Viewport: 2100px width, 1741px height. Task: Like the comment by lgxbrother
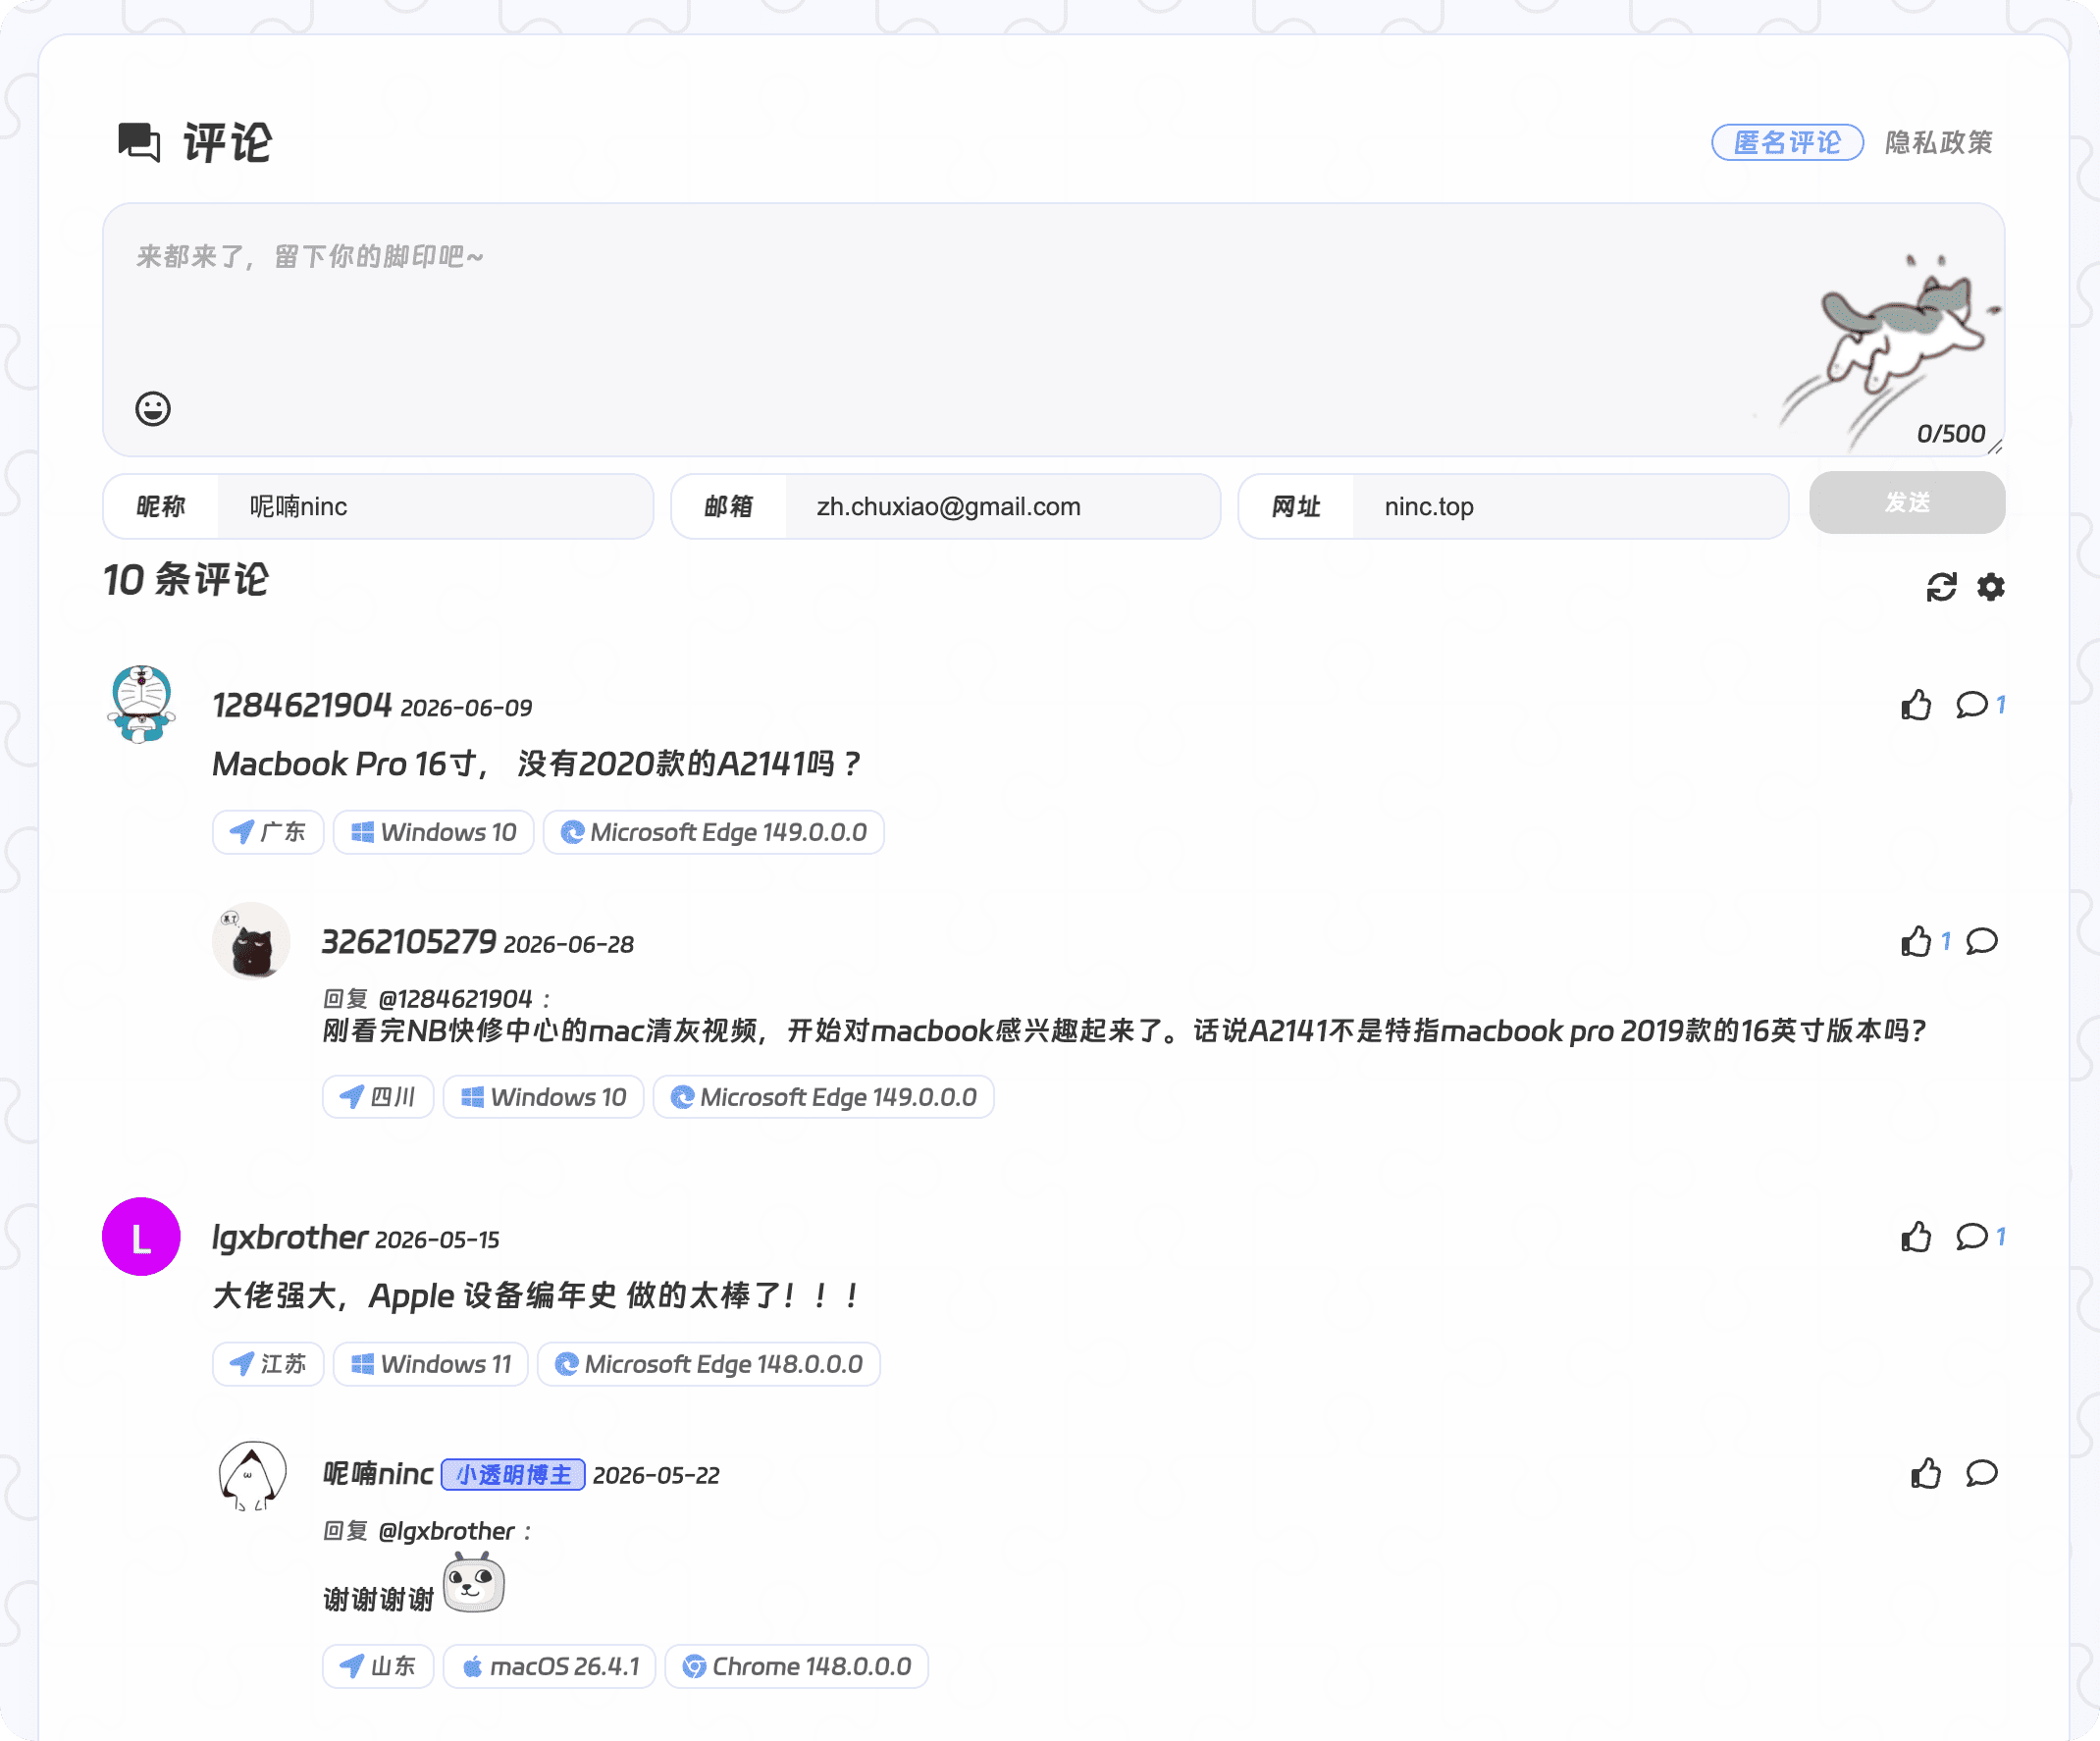point(1916,1237)
